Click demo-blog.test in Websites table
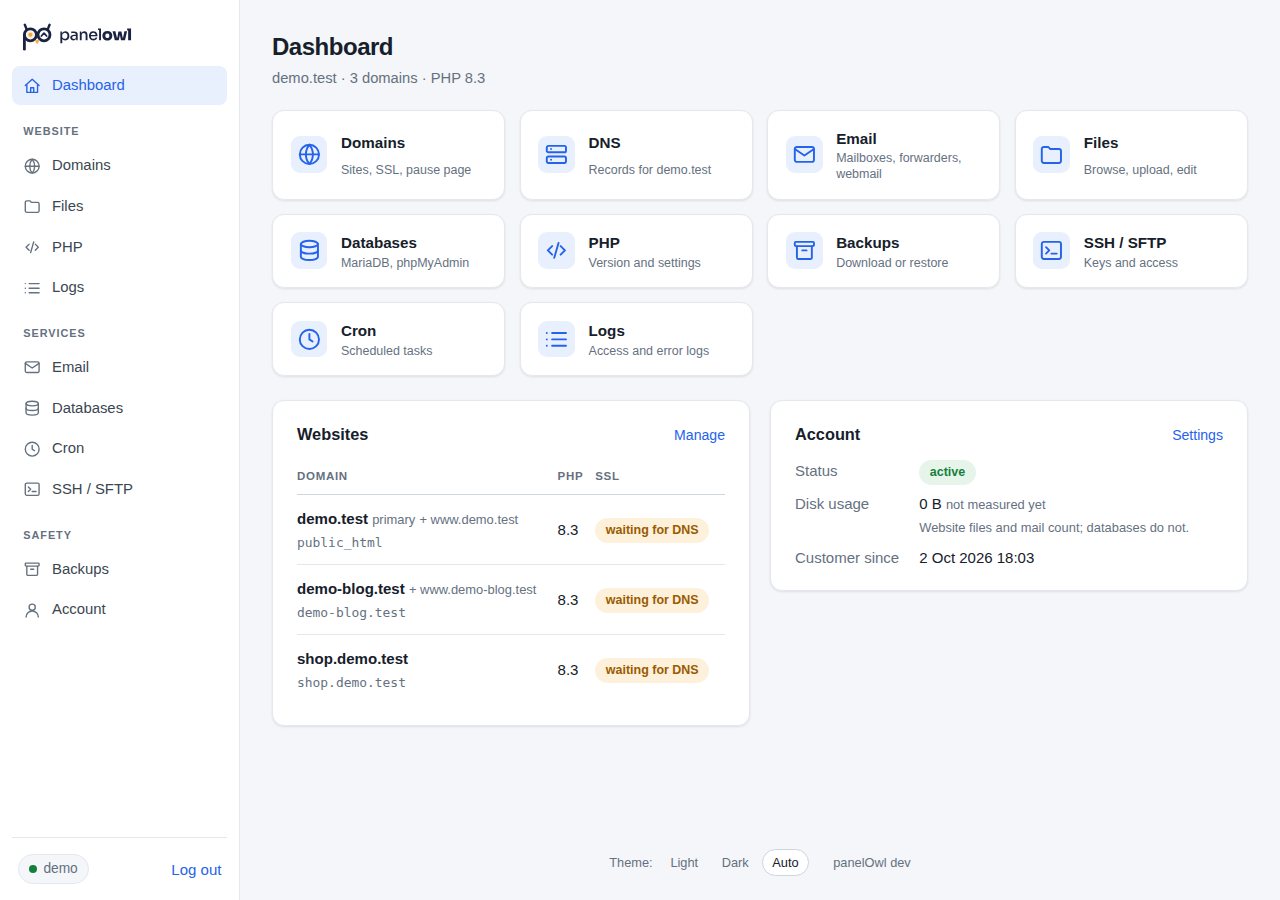 pos(351,589)
